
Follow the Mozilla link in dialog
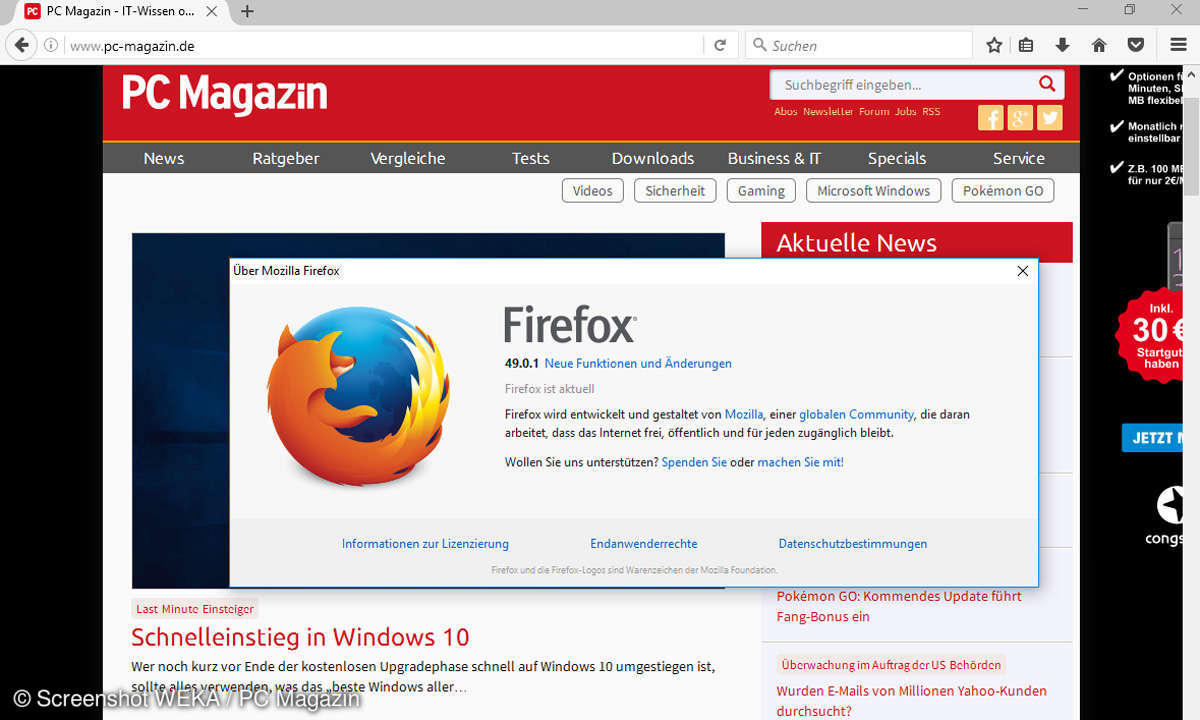pyautogui.click(x=744, y=414)
